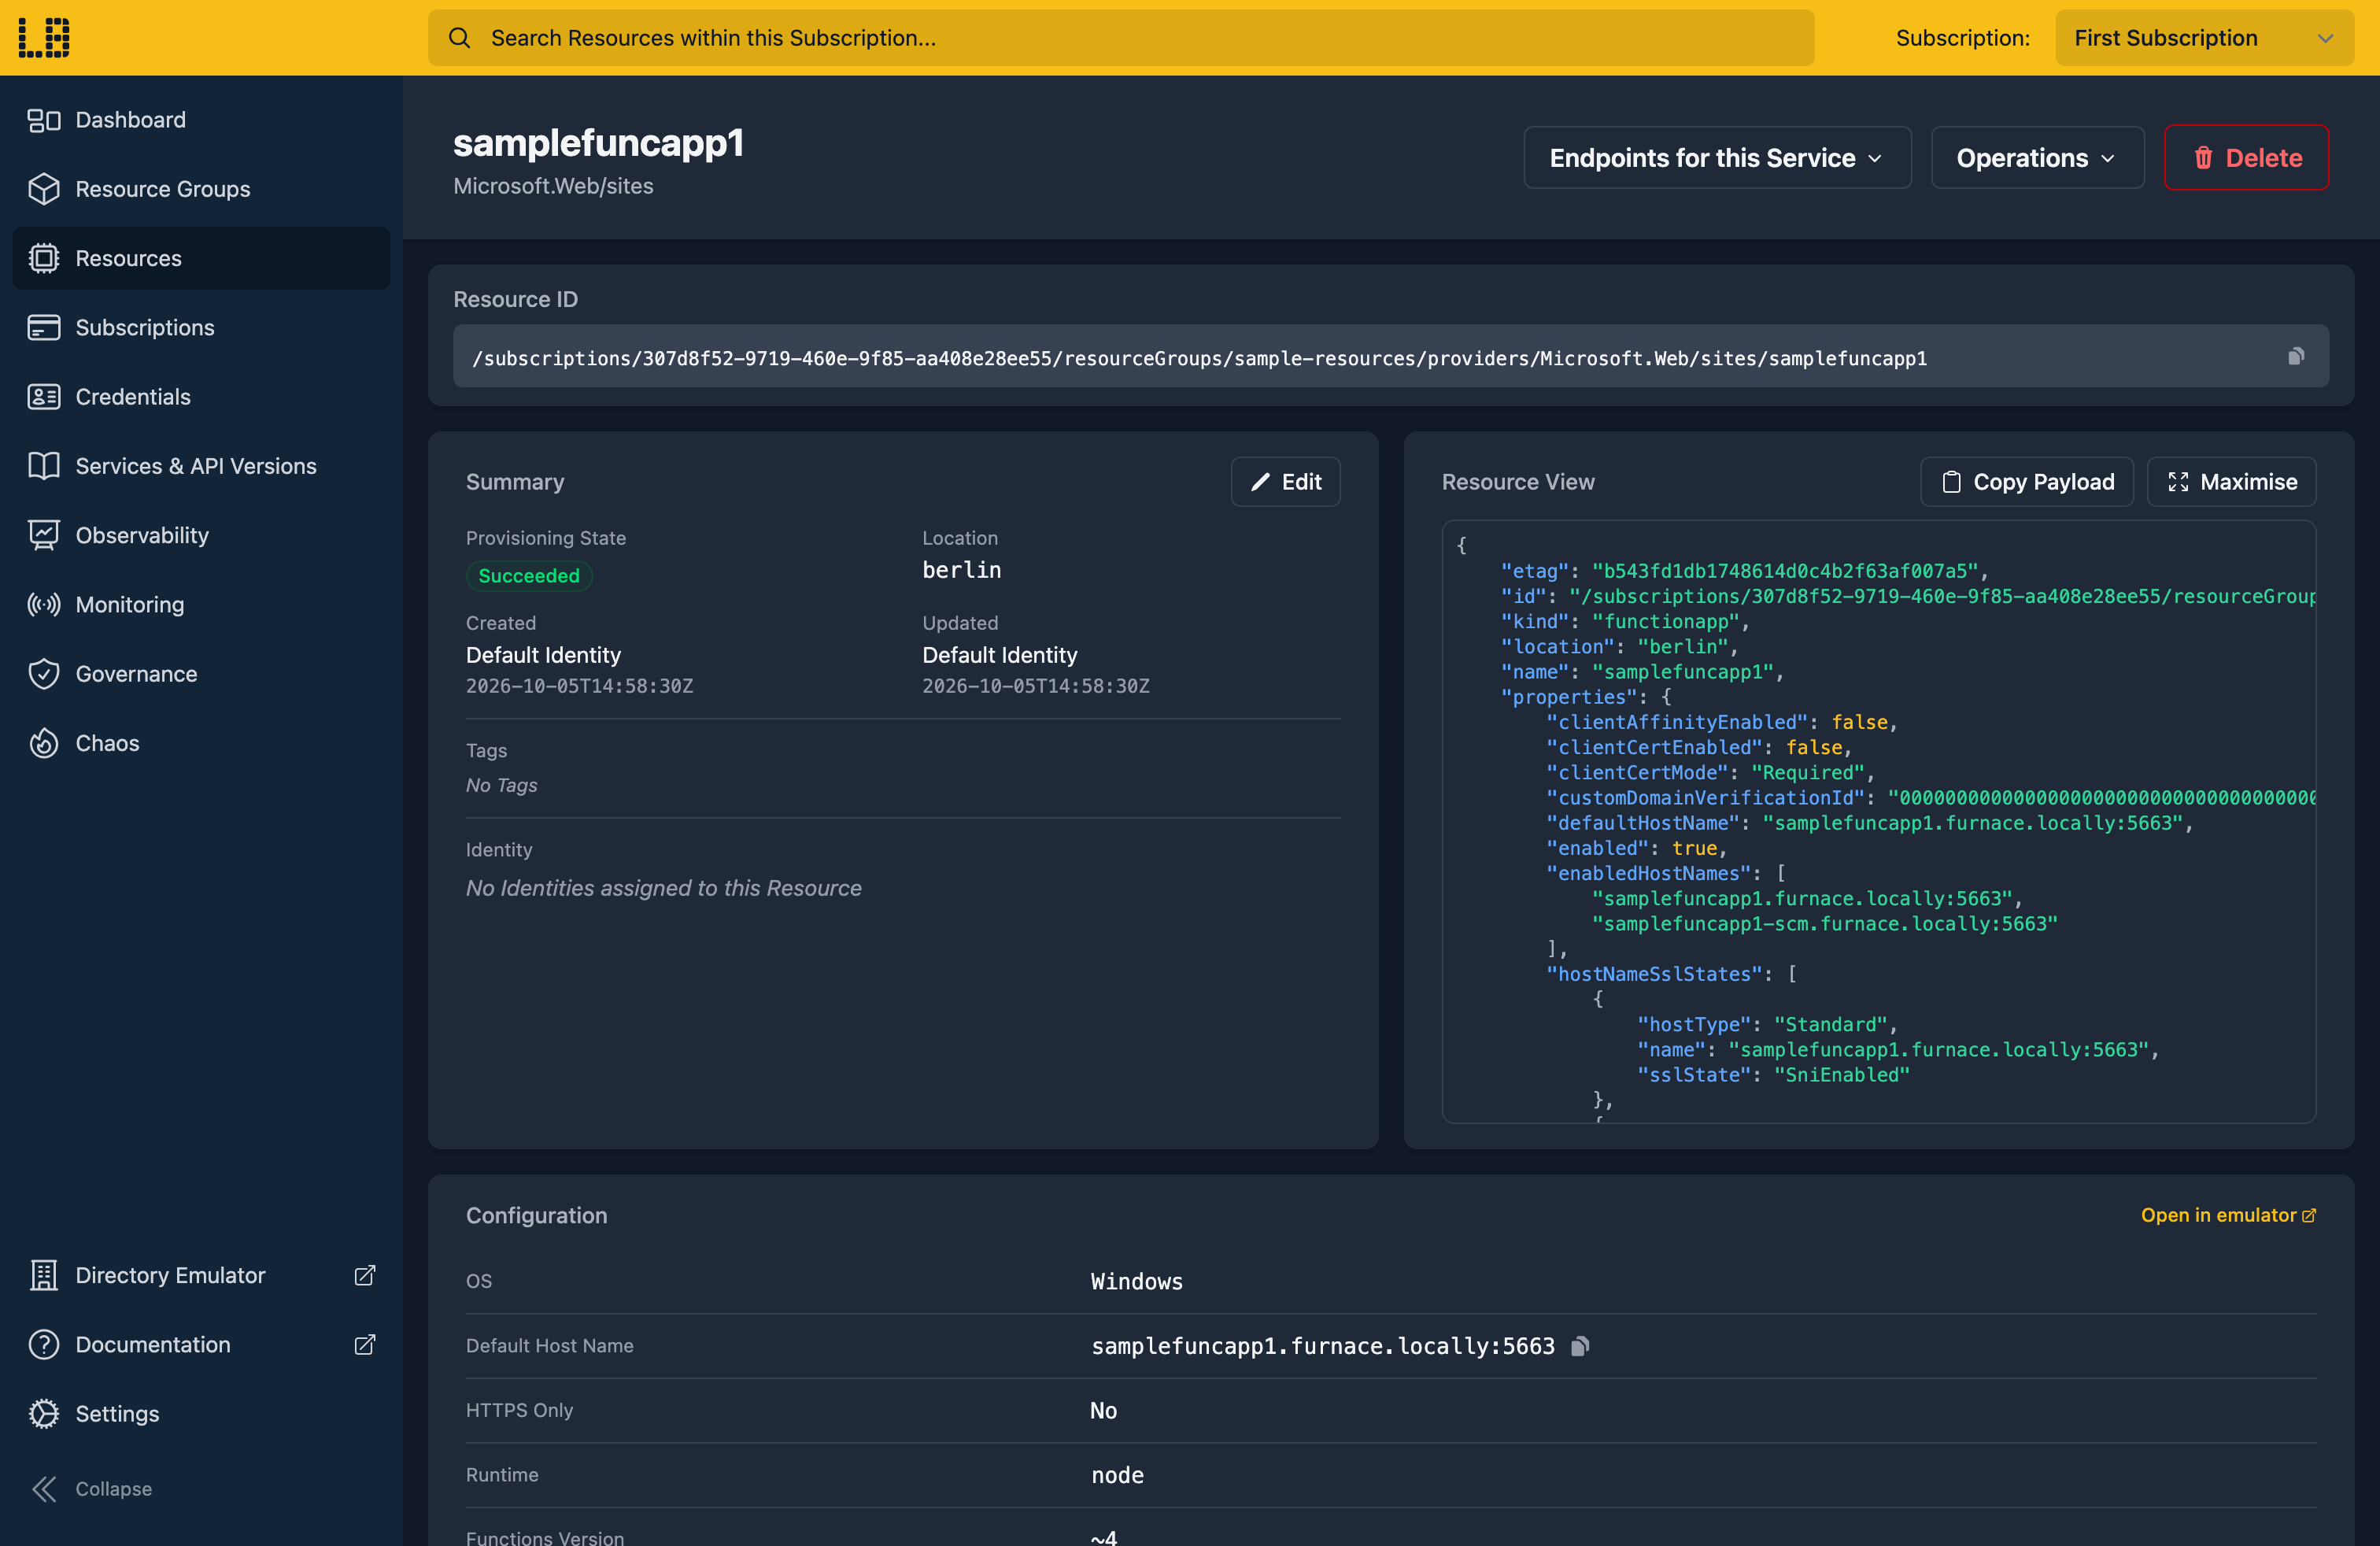Delete the samplefuncapp1 resource
2380x1546 pixels.
pyautogui.click(x=2246, y=158)
